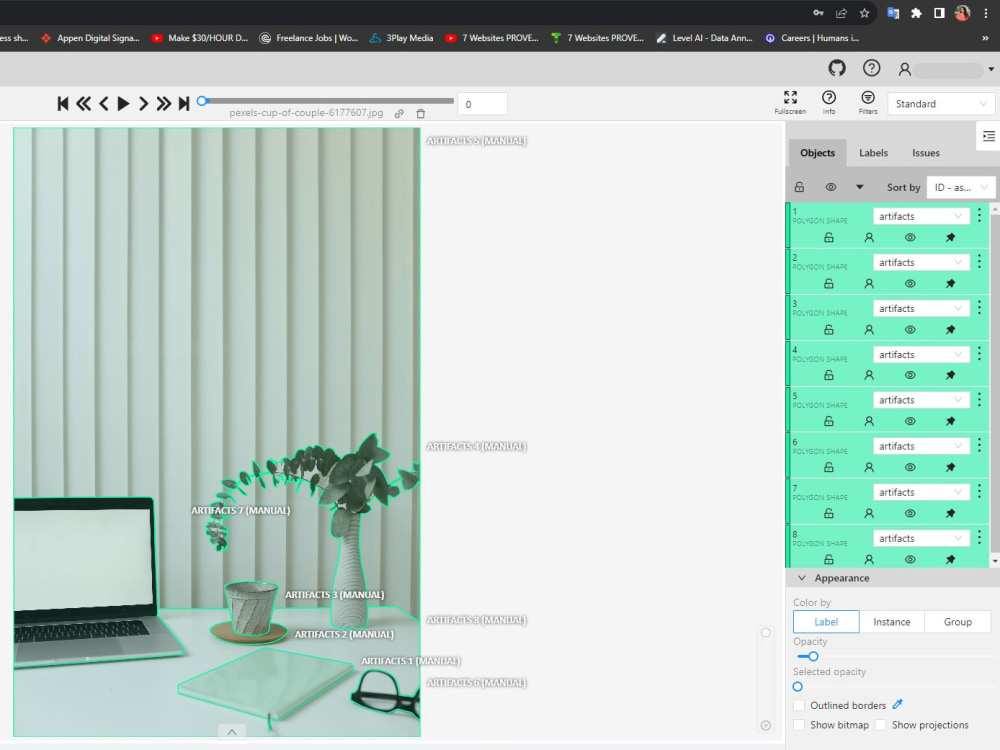Copy link icon beside the filename
The height and width of the screenshot is (750, 1000).
(x=399, y=114)
